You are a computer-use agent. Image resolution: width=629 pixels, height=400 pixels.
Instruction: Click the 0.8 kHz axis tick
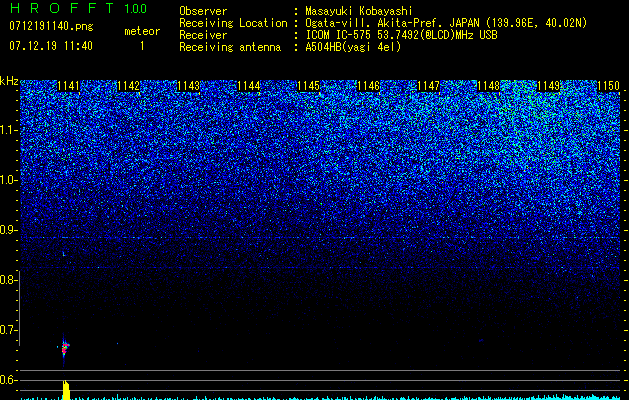point(9,280)
